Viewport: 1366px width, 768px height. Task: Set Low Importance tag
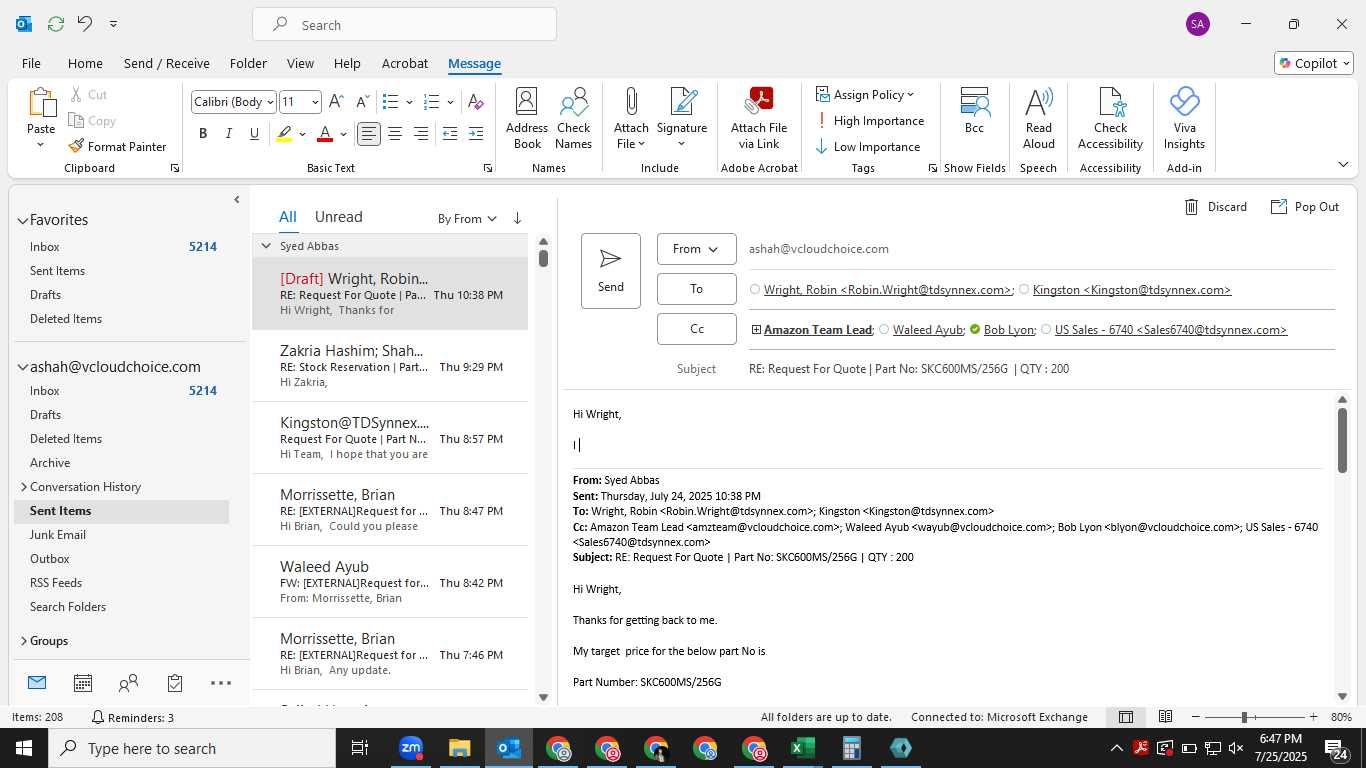868,146
